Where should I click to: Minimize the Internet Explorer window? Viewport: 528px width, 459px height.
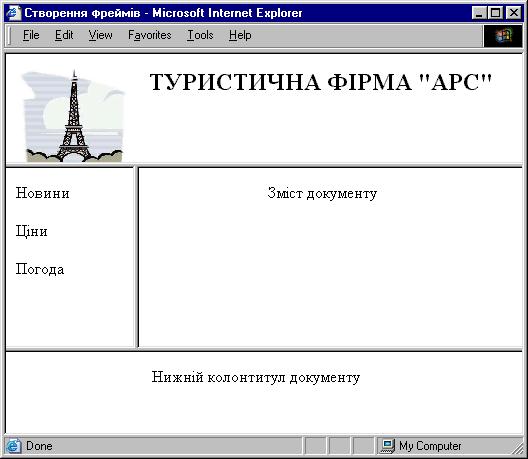click(479, 13)
